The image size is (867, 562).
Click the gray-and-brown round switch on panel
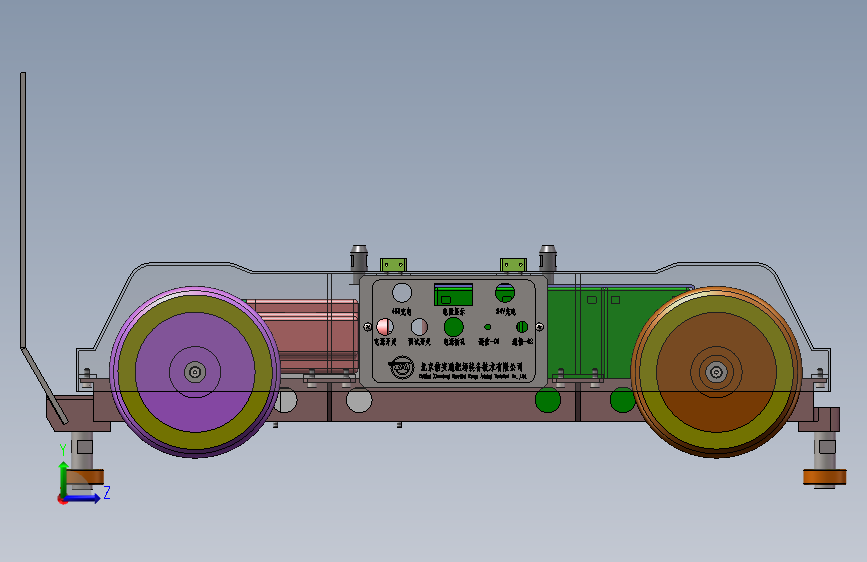tap(419, 327)
